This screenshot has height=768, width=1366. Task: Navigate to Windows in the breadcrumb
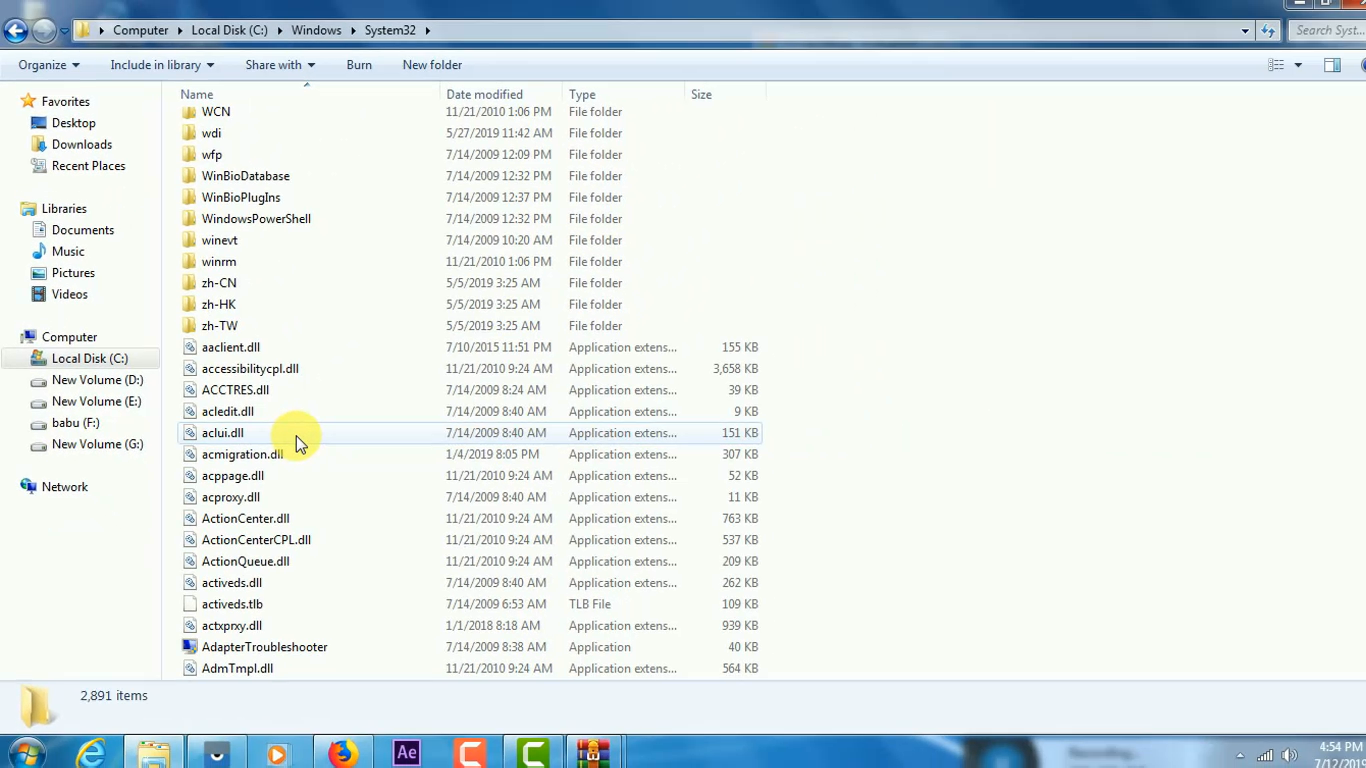click(x=316, y=31)
